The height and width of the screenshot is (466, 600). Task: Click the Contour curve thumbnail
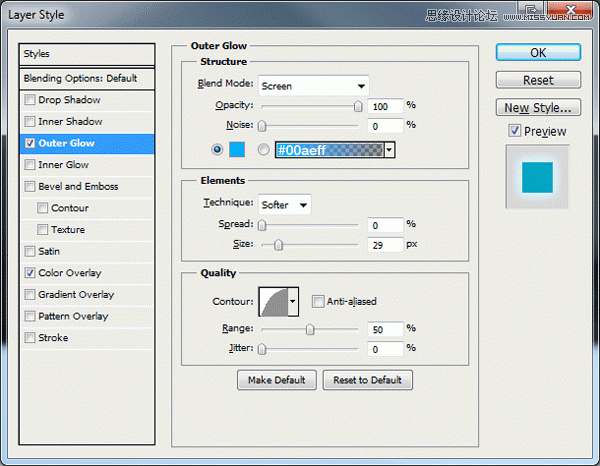point(273,301)
